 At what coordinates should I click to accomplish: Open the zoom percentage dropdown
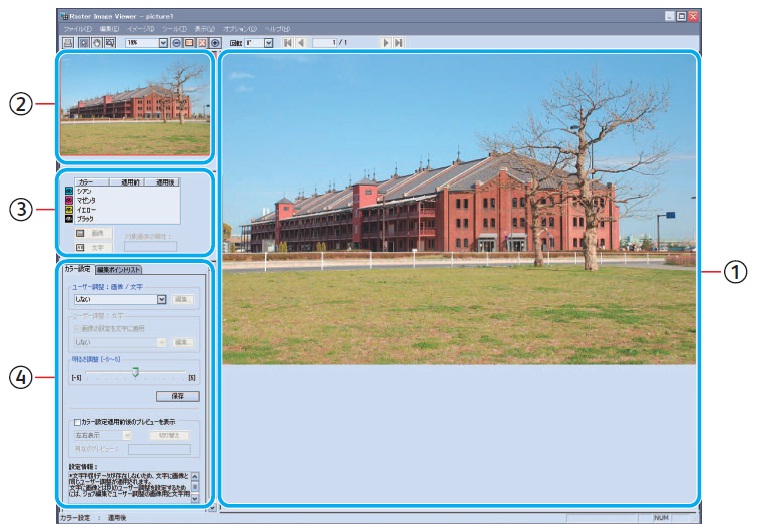click(x=163, y=44)
